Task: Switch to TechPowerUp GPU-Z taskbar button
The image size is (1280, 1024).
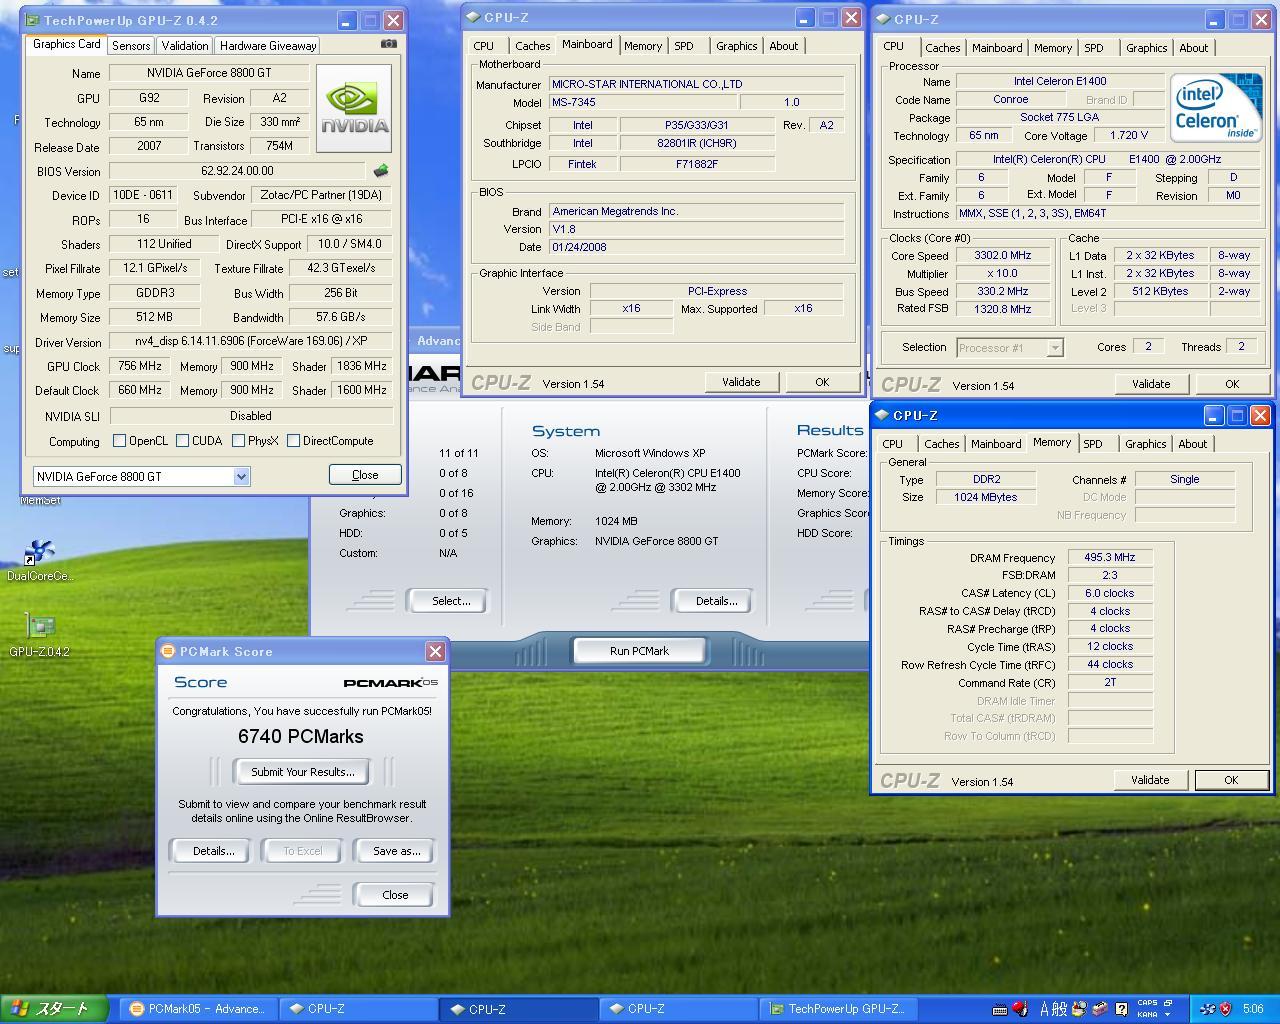Action: (x=838, y=1009)
